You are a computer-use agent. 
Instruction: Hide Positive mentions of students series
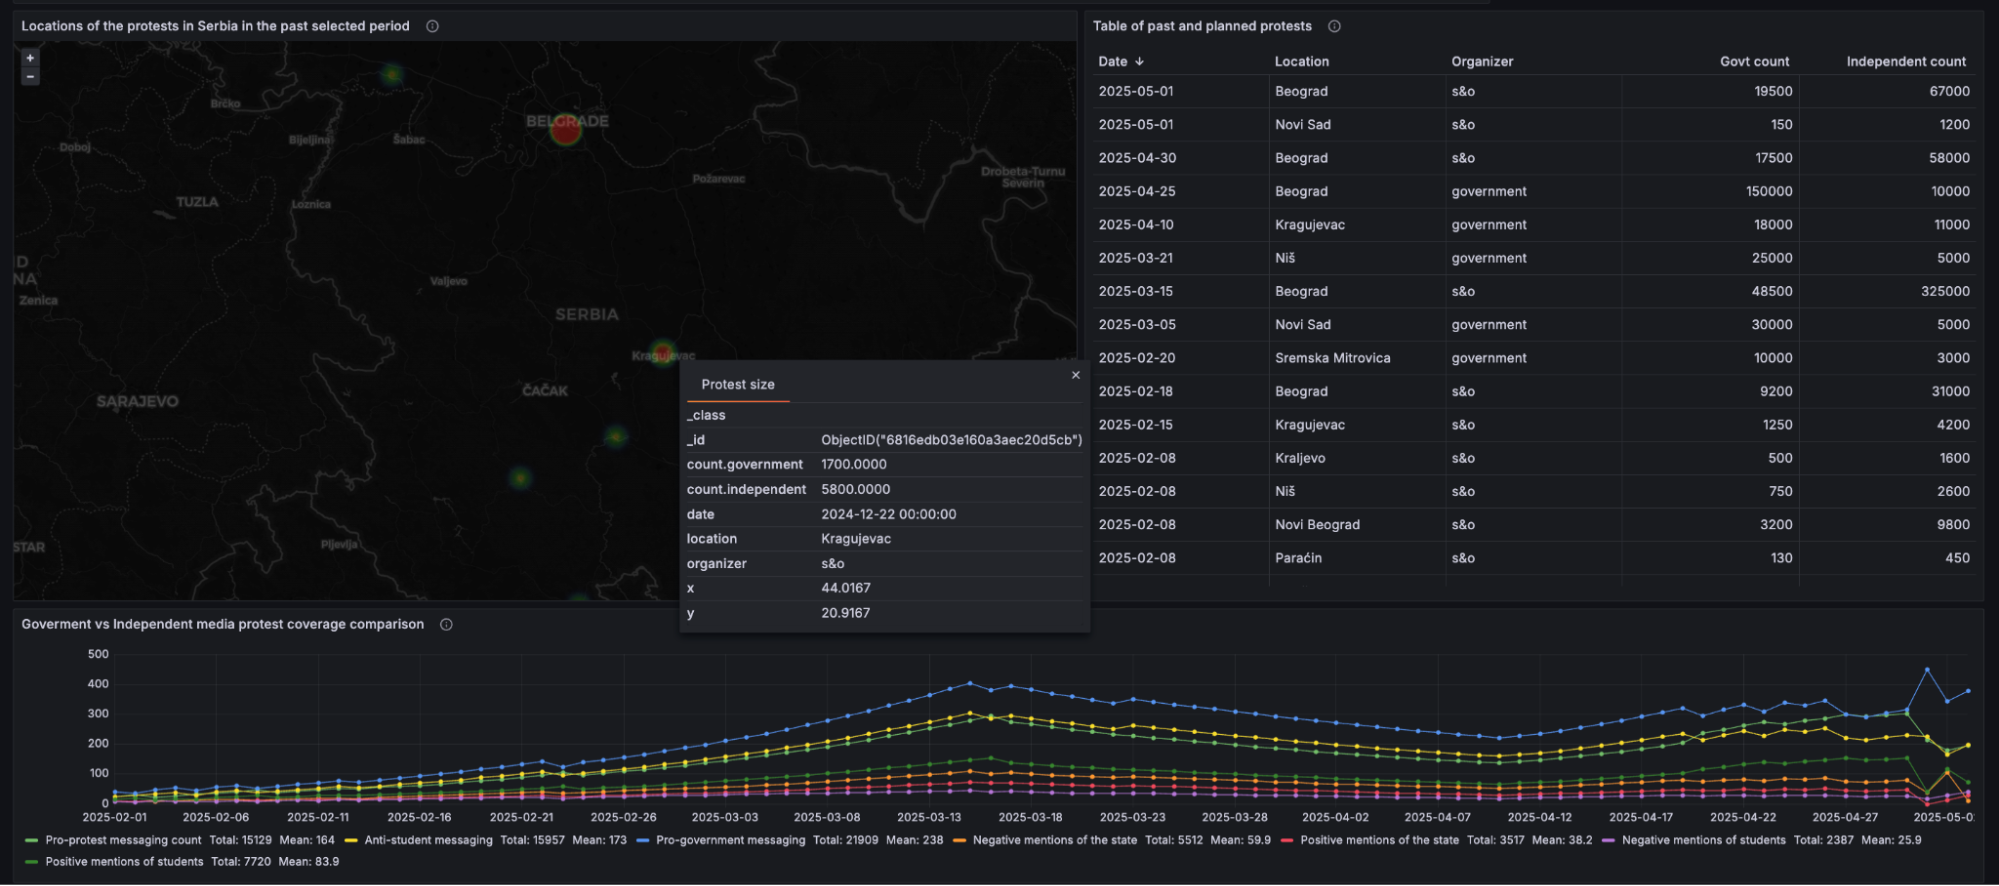124,862
